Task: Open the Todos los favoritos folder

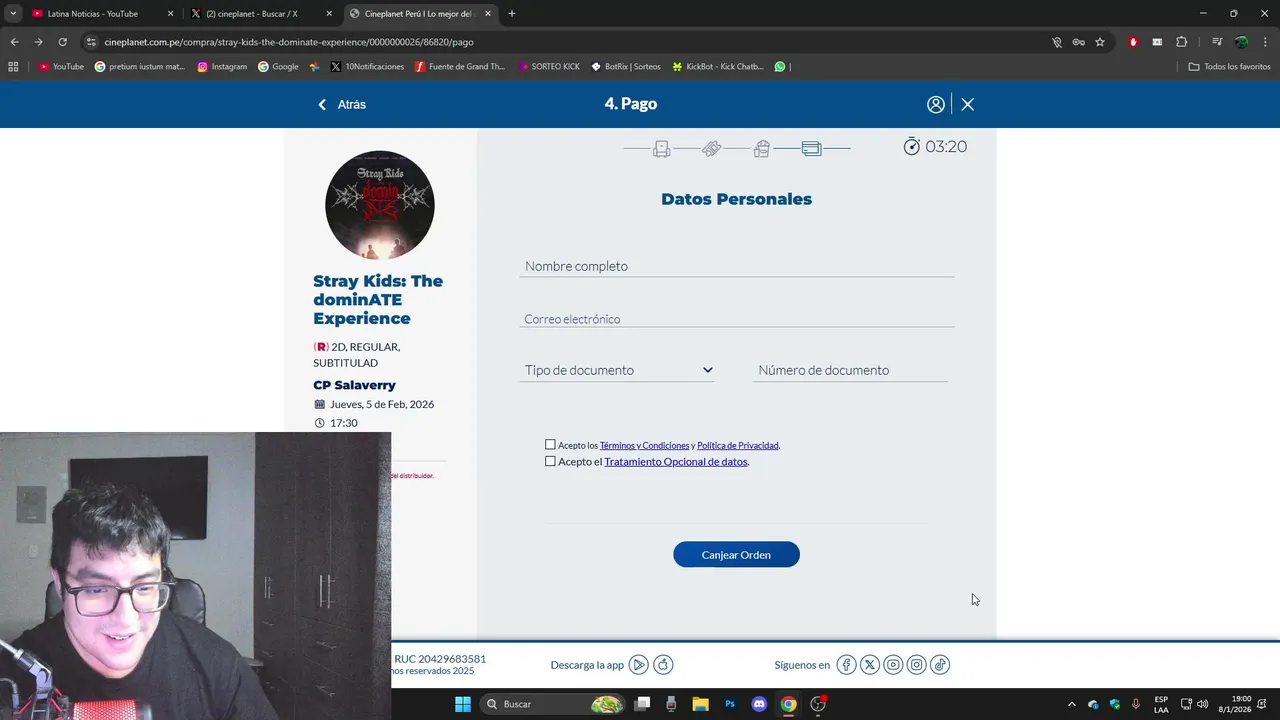Action: tap(1230, 67)
